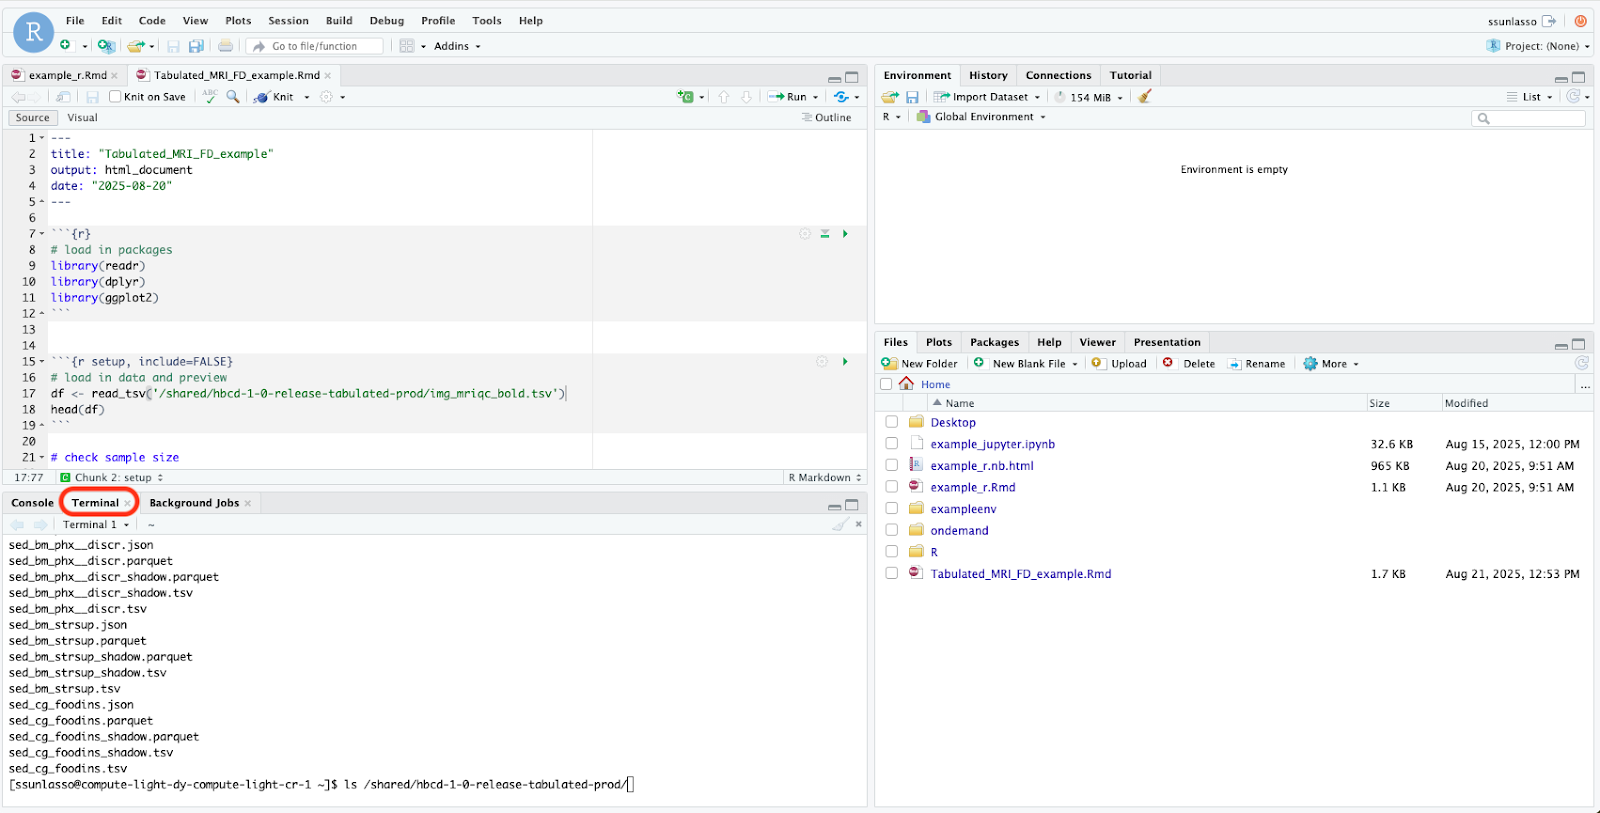Open the Session menu

[x=288, y=20]
